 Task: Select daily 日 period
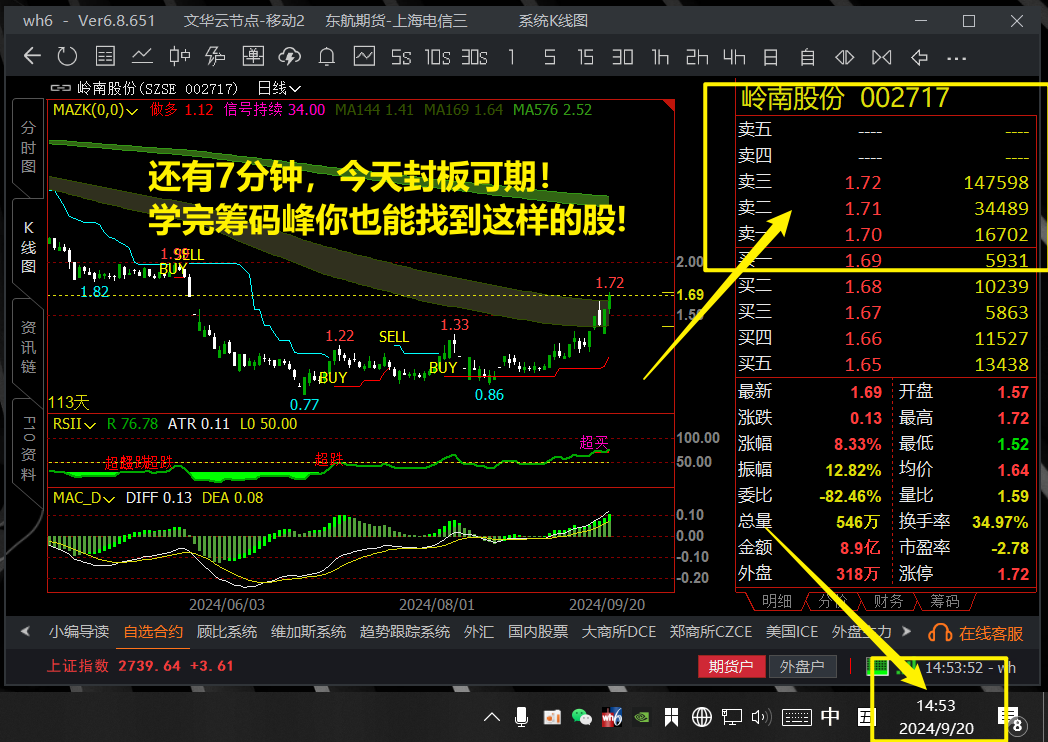(771, 57)
